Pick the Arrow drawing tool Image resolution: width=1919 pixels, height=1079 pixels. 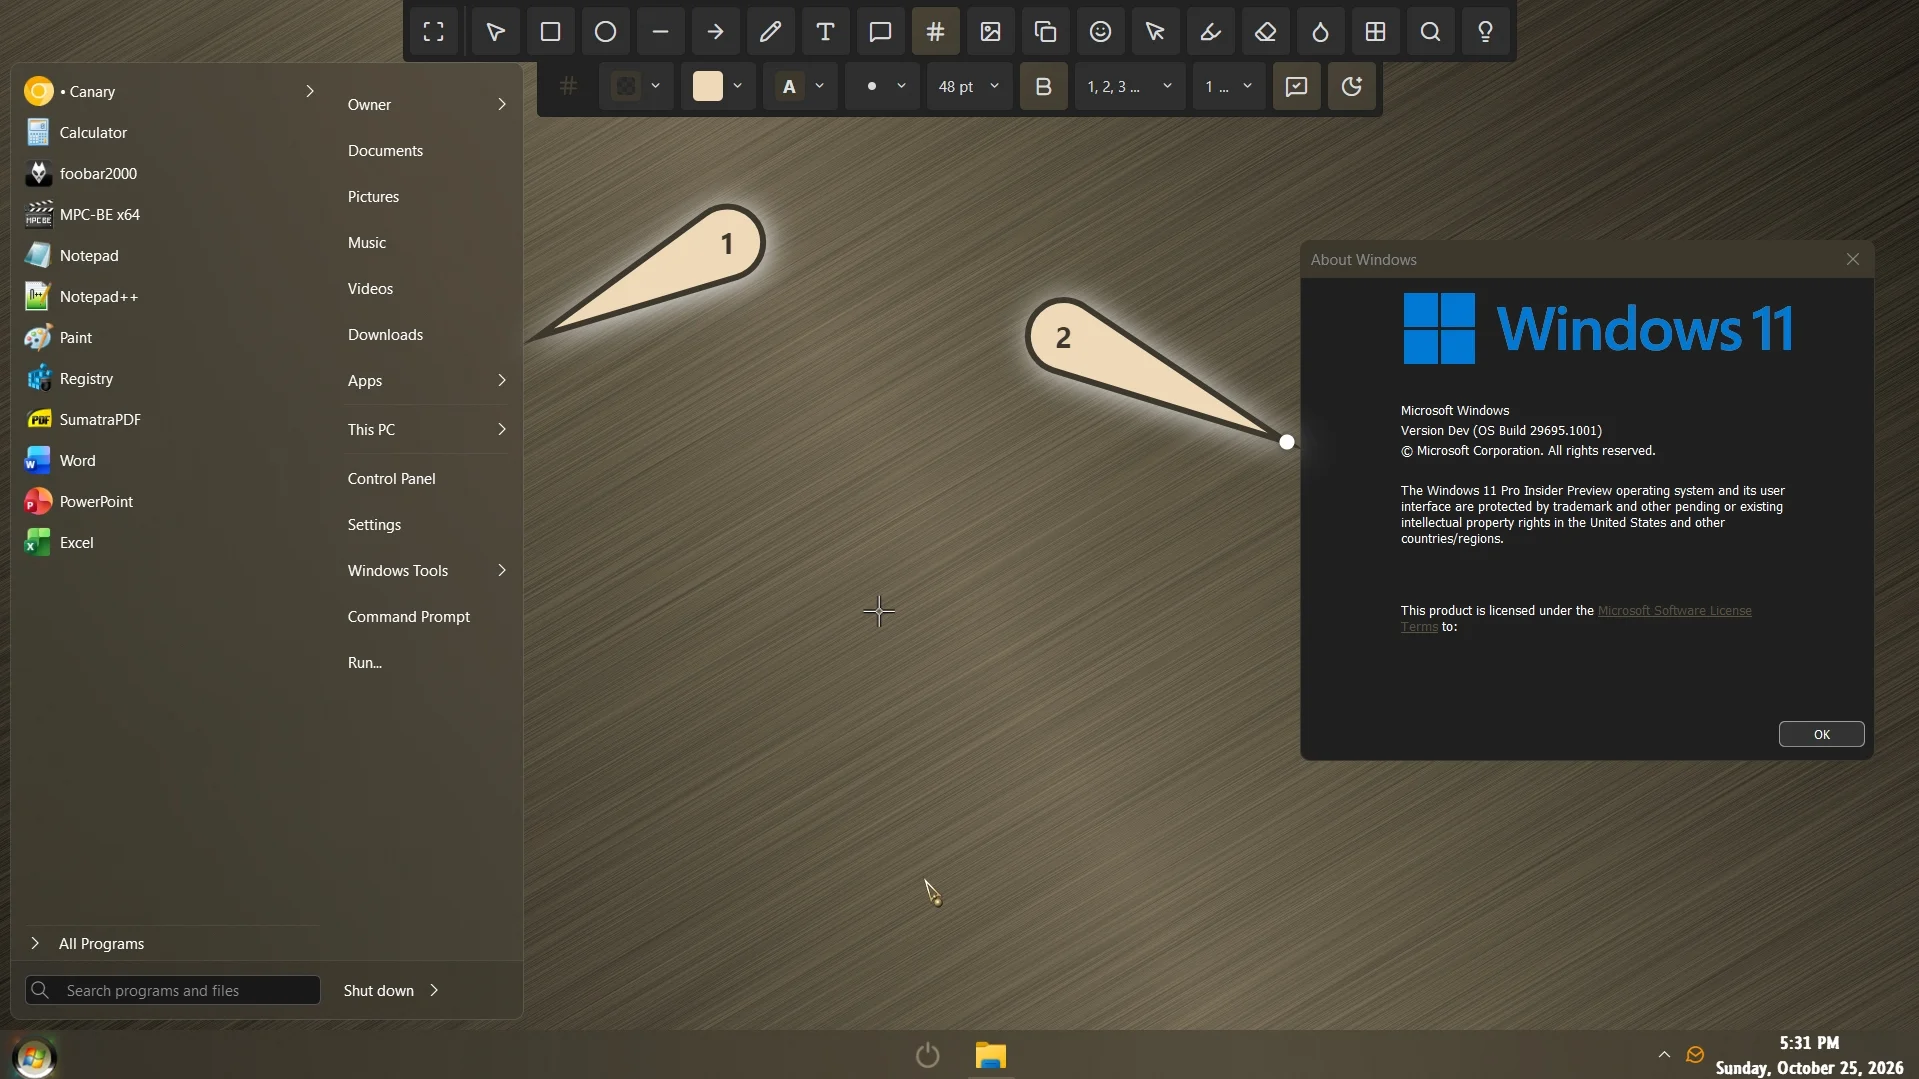(x=715, y=32)
